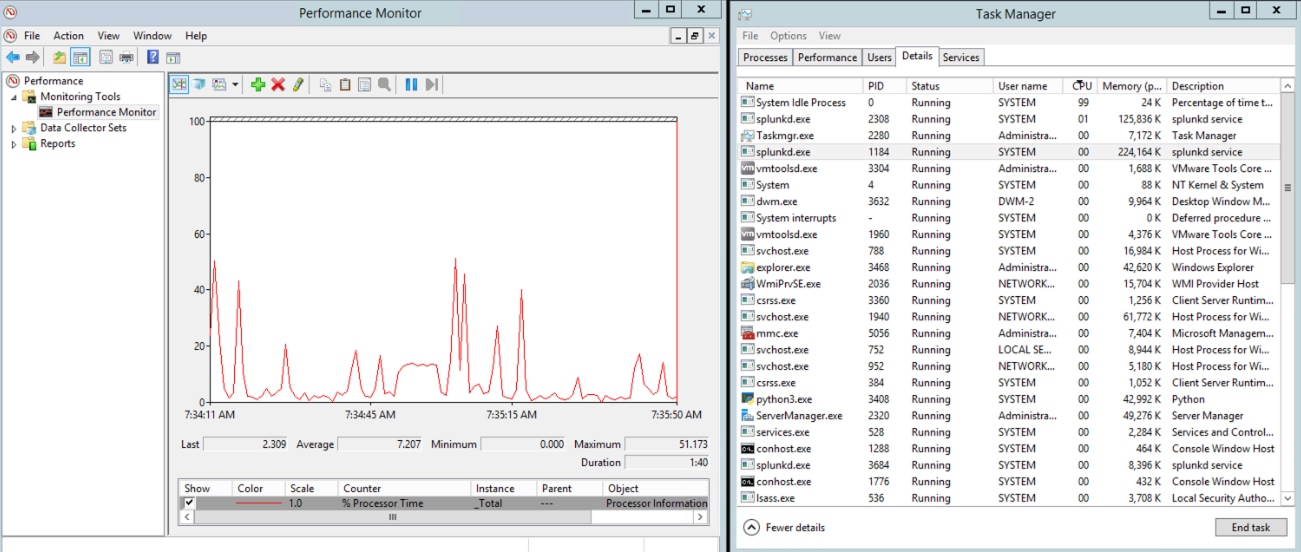The height and width of the screenshot is (552, 1301).
Task: Open the Action menu in Performance Monitor
Action: [x=69, y=36]
